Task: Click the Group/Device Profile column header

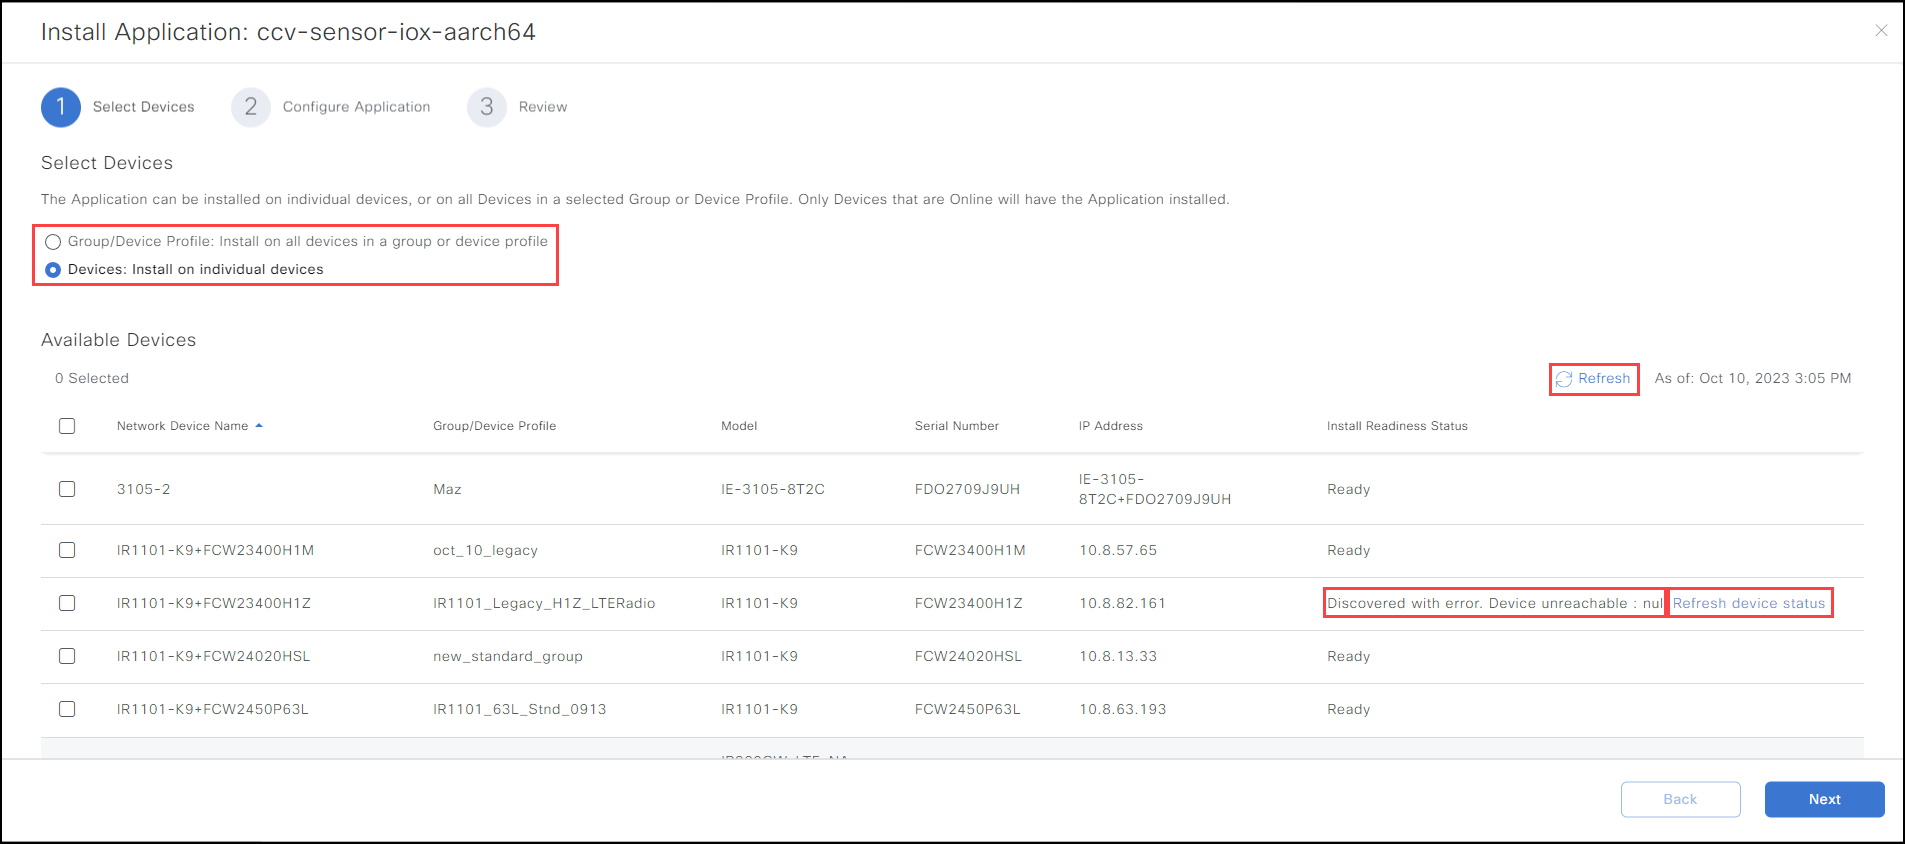Action: [494, 426]
